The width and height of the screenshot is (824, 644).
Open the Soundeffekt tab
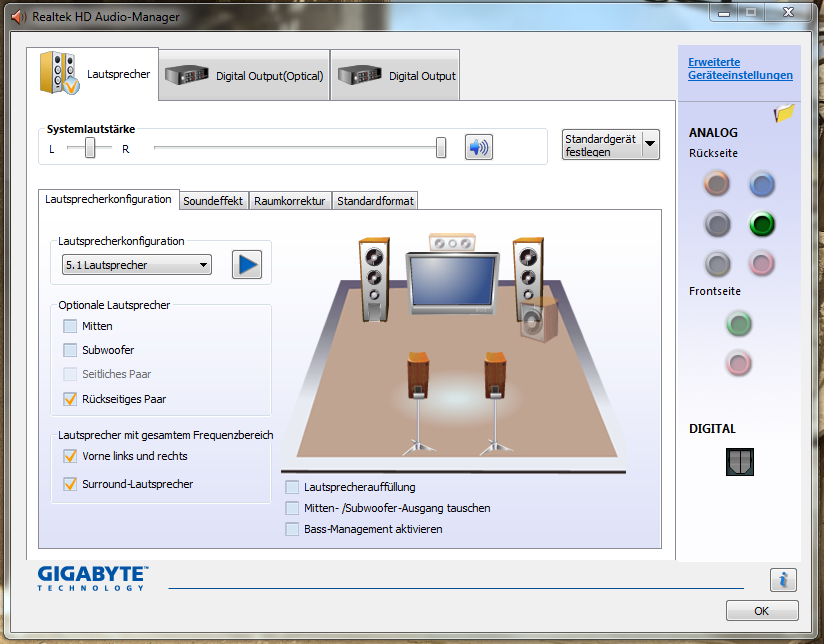pyautogui.click(x=213, y=201)
